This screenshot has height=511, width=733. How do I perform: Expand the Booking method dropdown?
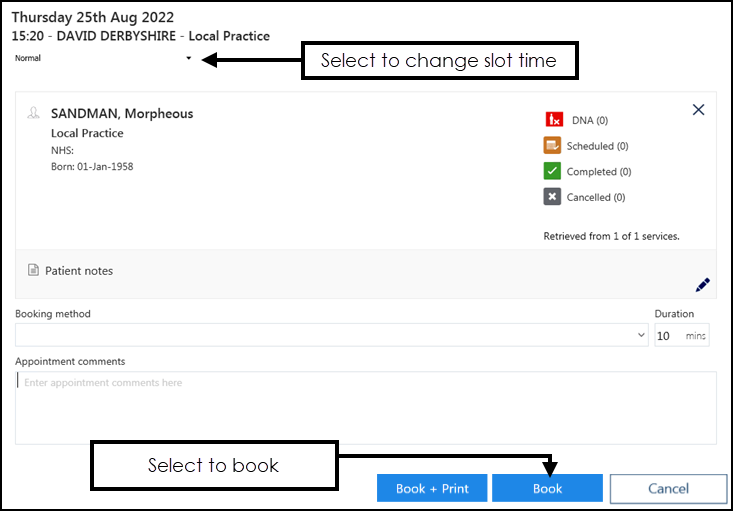pos(332,336)
